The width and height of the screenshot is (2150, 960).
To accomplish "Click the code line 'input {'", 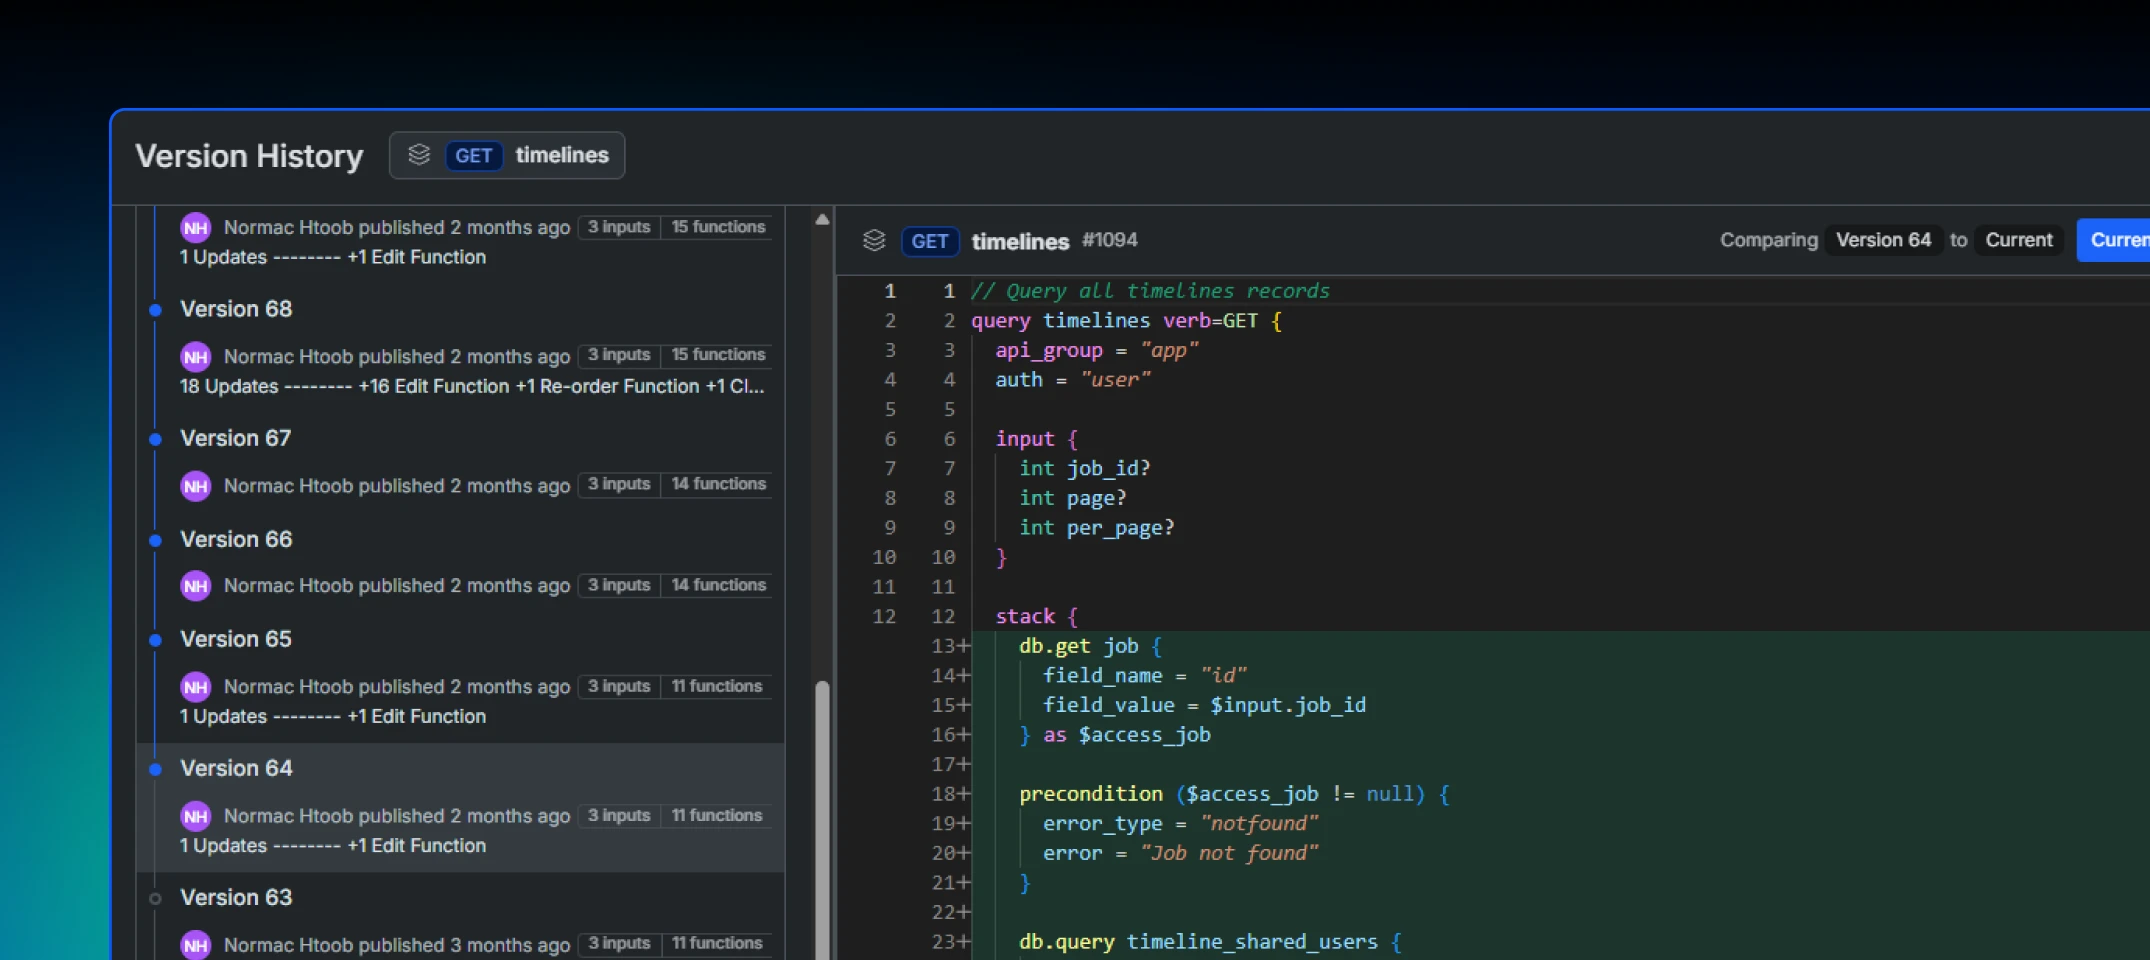I will [1037, 439].
